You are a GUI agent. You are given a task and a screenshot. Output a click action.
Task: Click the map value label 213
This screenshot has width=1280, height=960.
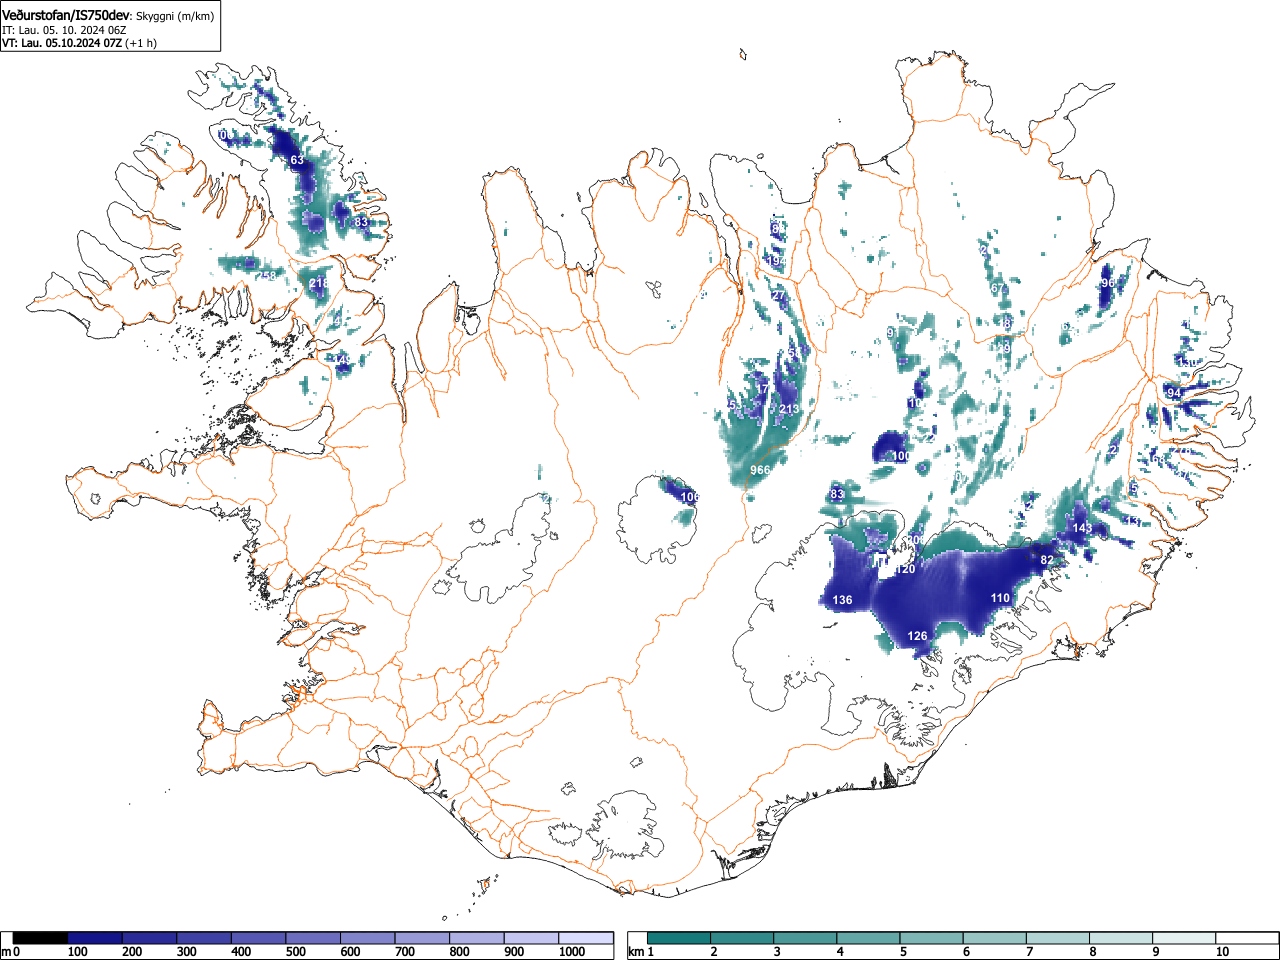click(x=789, y=410)
